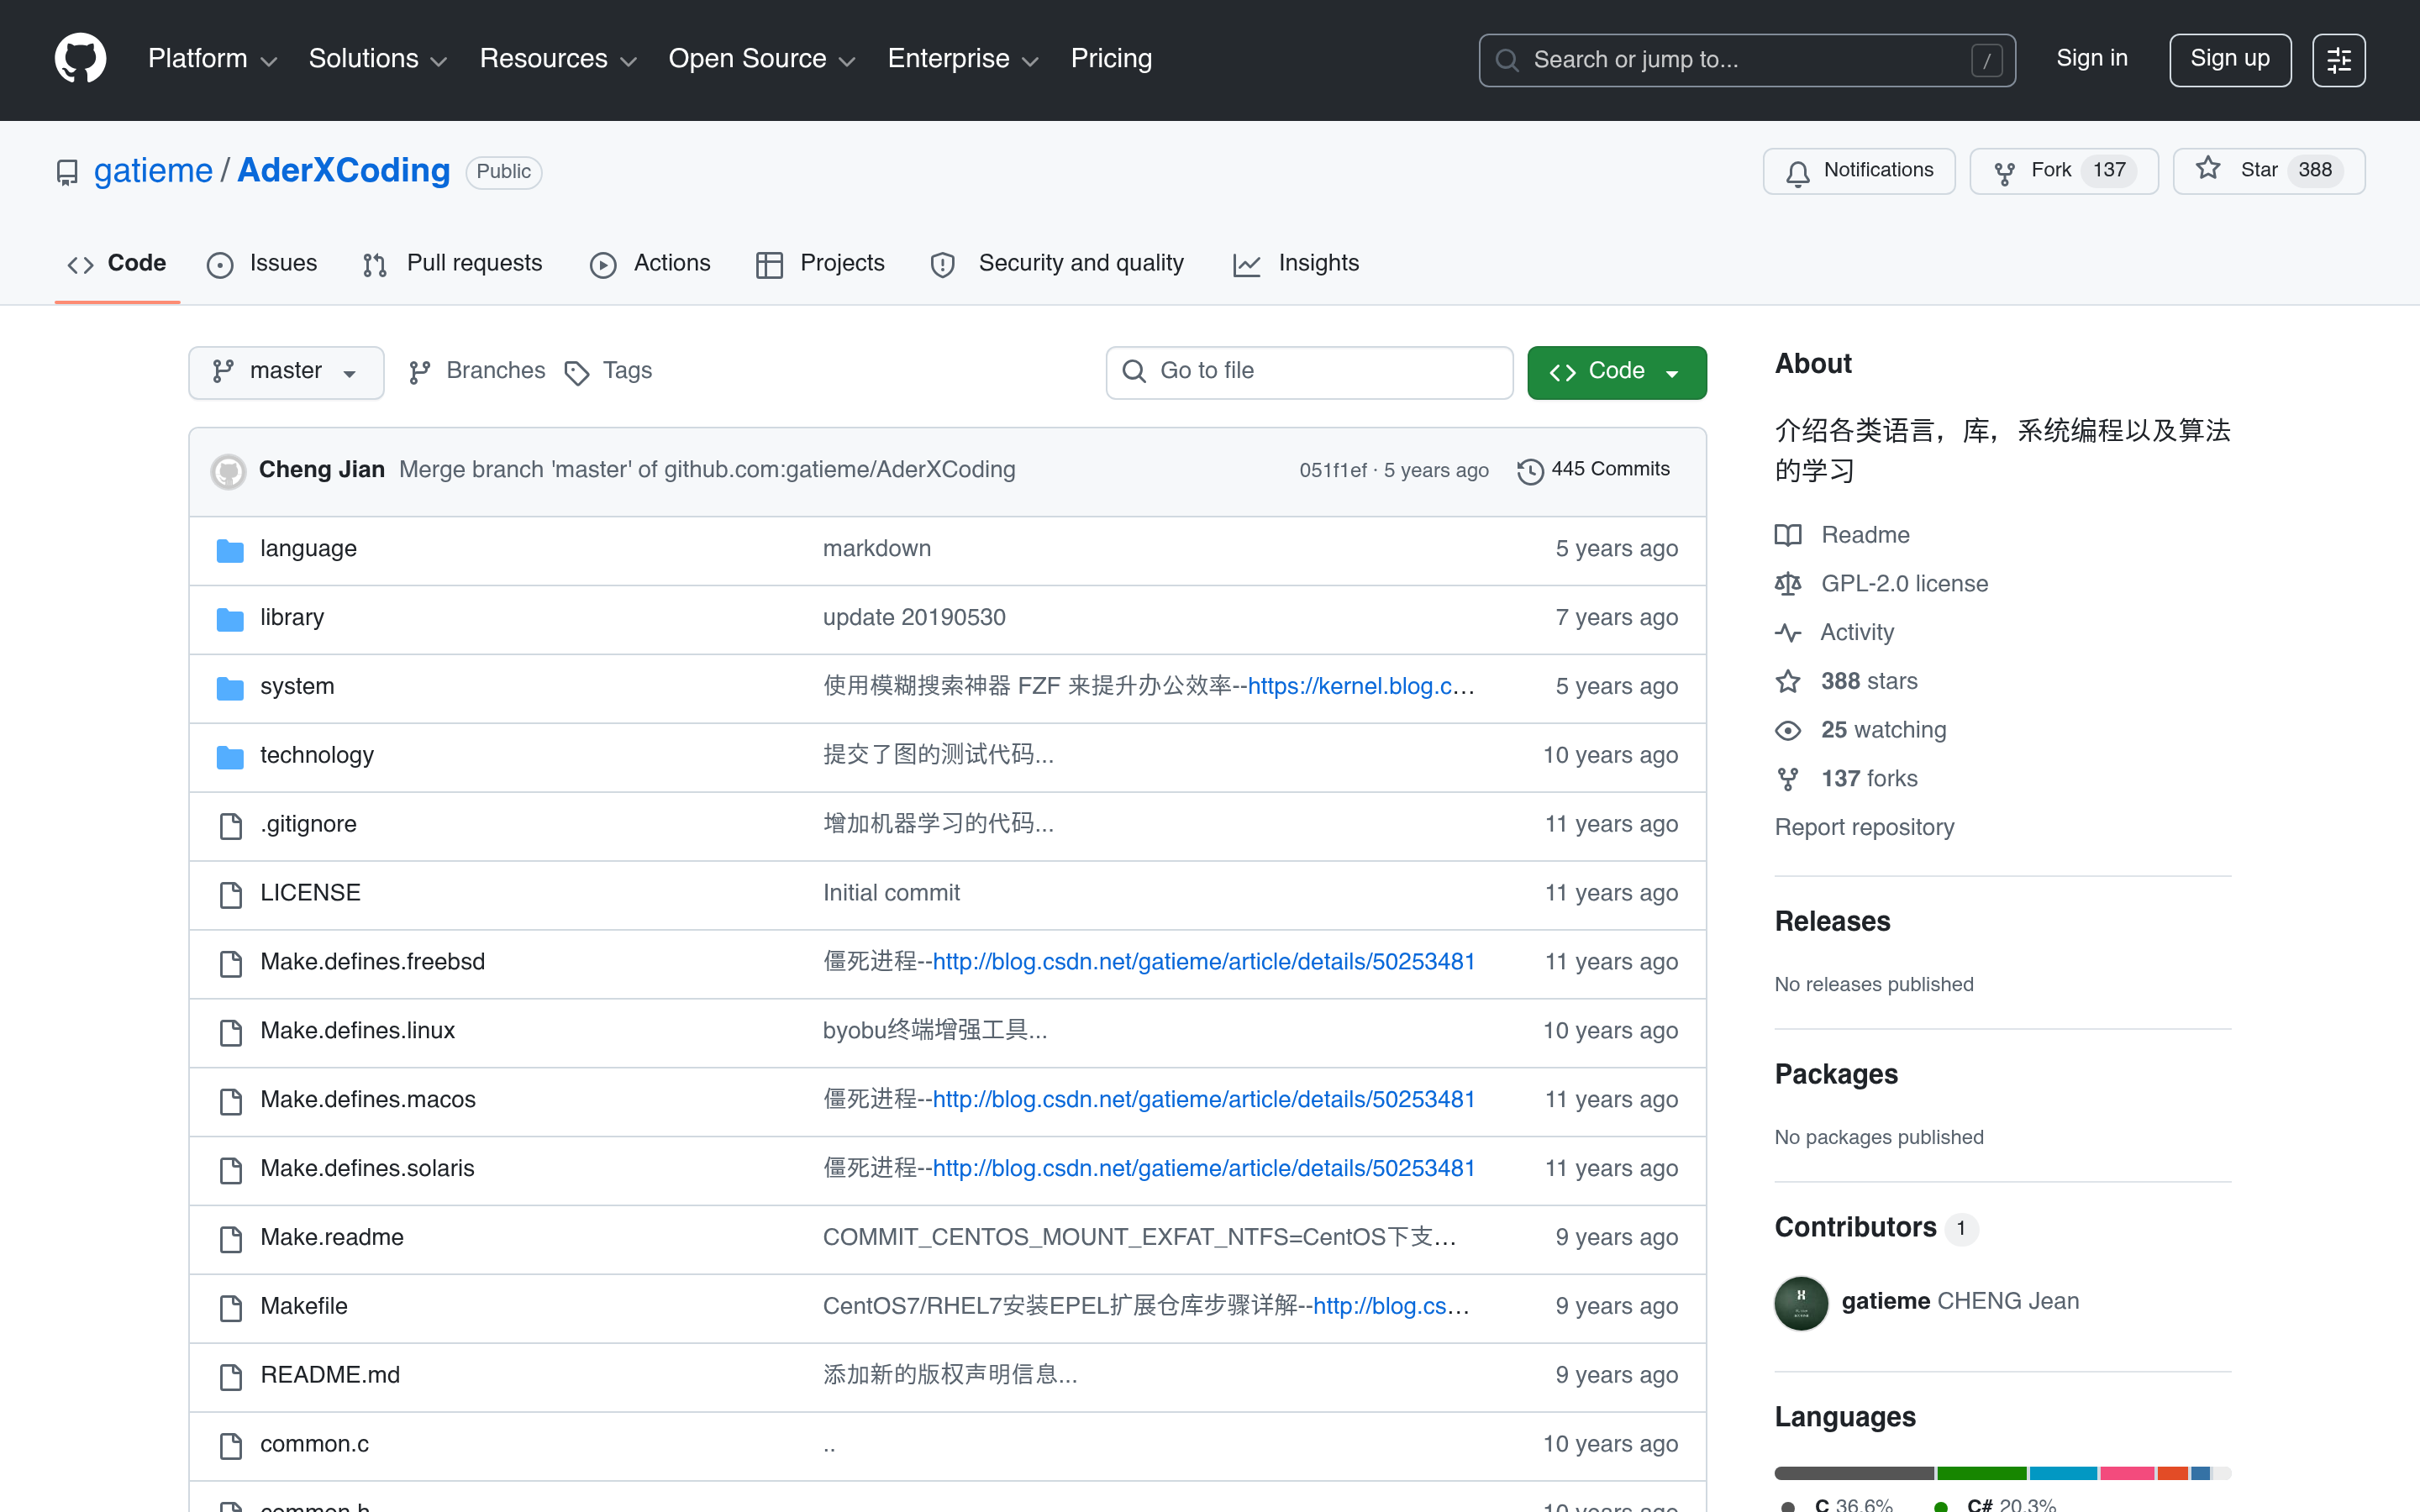Open the common.c file

coord(314,1445)
